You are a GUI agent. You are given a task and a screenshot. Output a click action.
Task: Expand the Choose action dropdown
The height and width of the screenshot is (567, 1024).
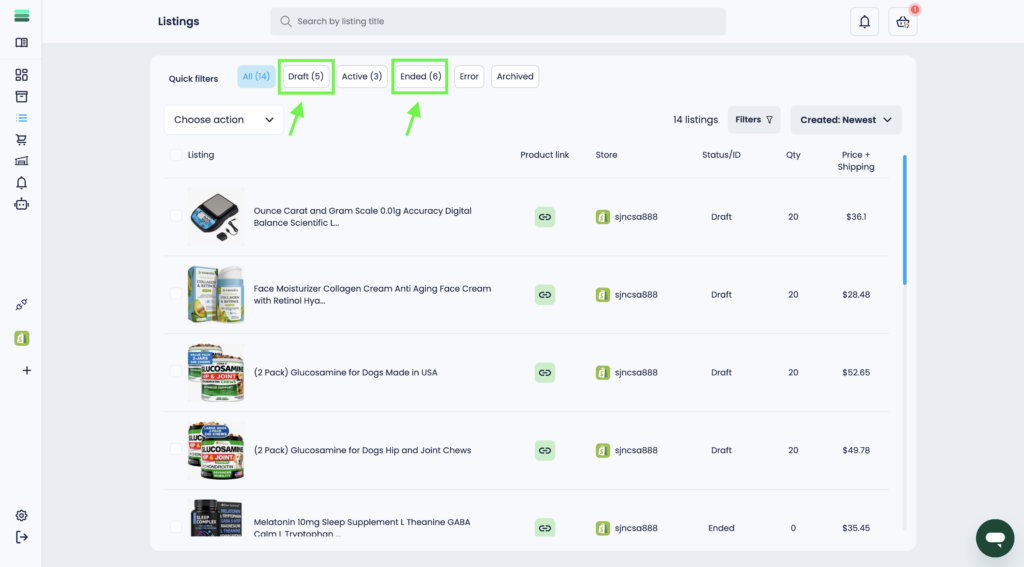[224, 120]
